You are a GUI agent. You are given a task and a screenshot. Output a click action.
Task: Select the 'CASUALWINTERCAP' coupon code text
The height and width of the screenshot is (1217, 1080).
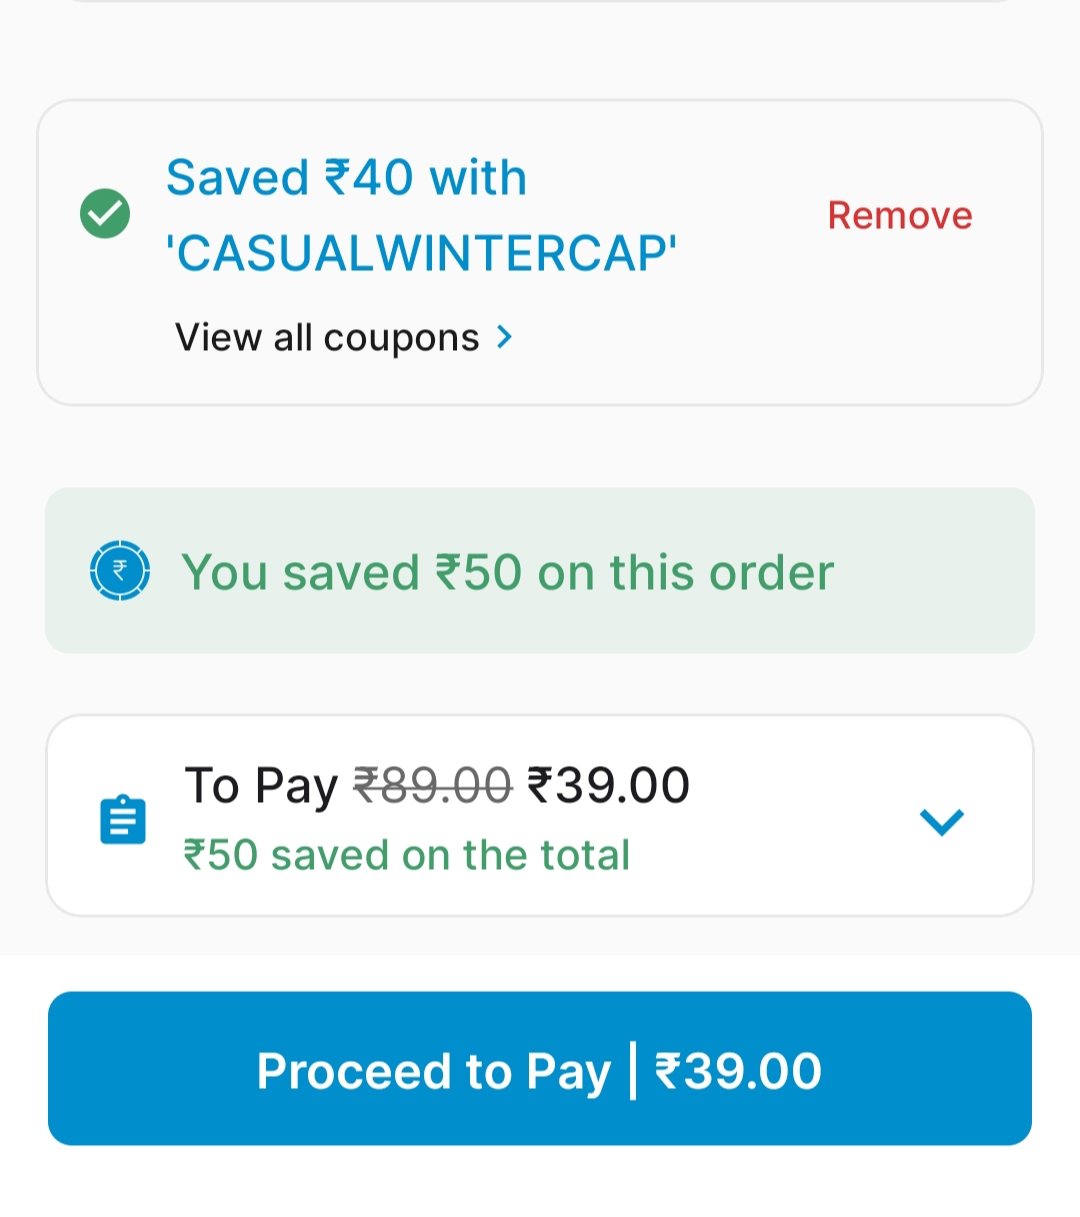click(421, 253)
